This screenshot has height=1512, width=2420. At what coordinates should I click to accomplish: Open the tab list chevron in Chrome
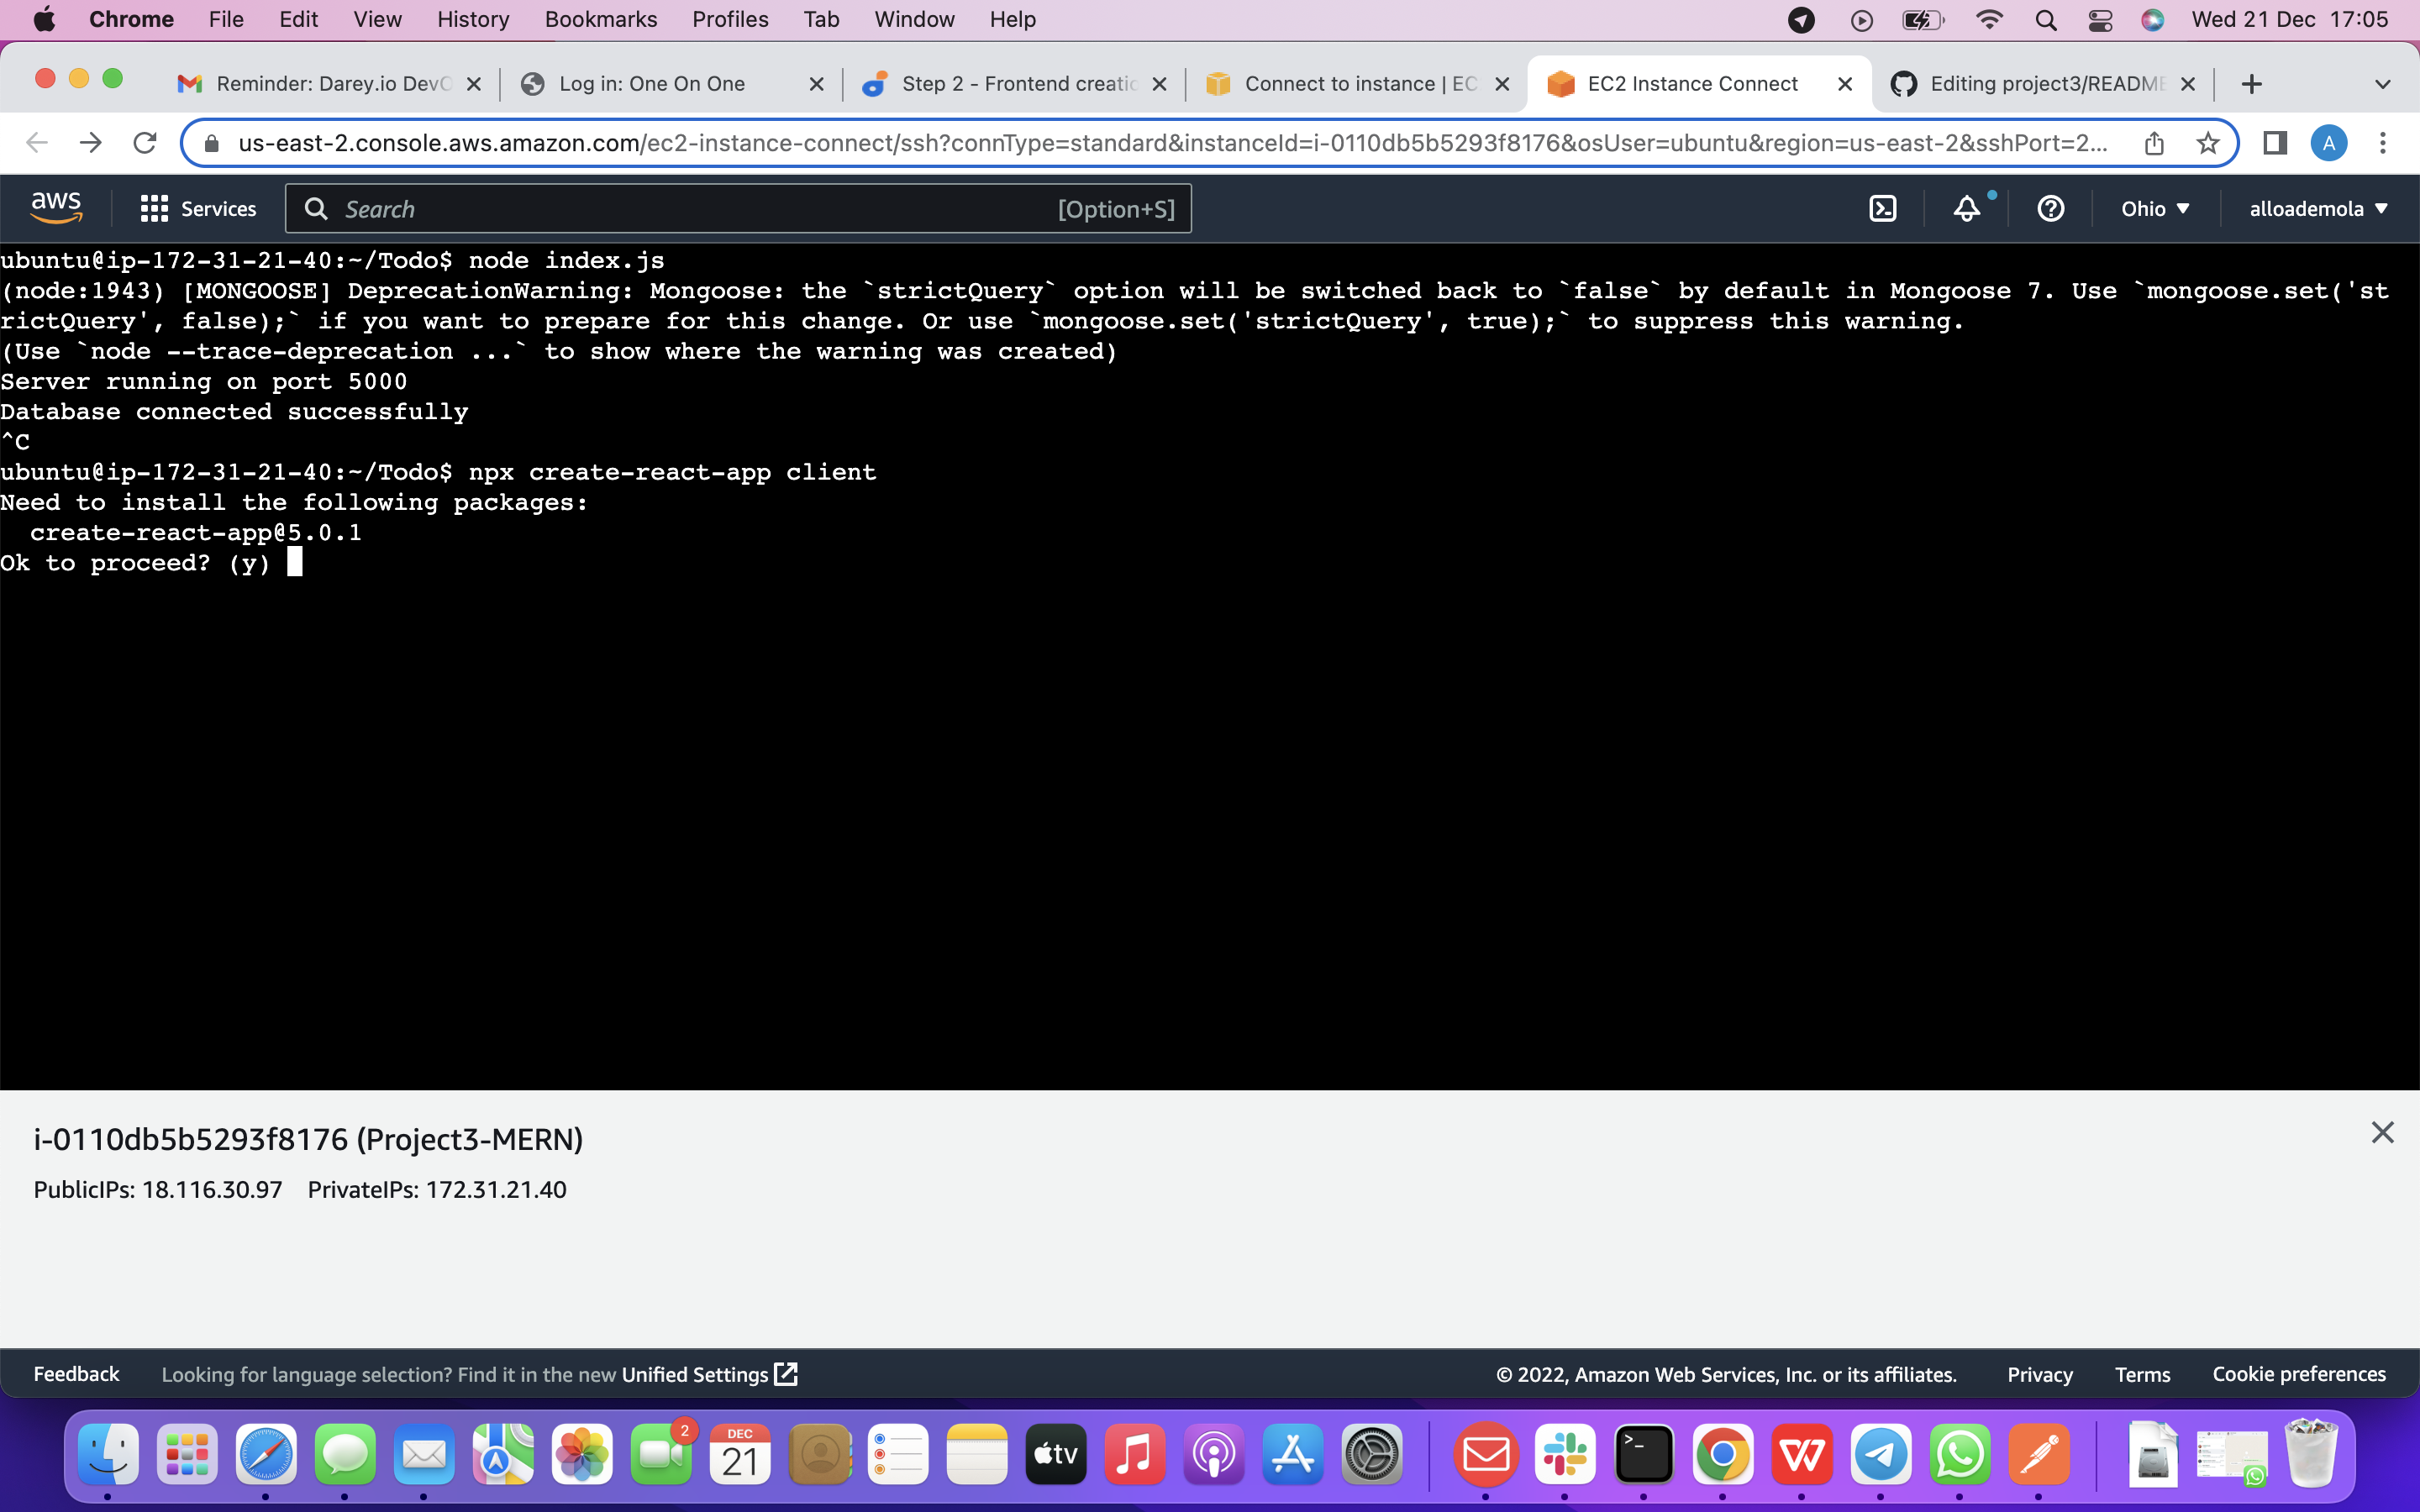point(2383,84)
